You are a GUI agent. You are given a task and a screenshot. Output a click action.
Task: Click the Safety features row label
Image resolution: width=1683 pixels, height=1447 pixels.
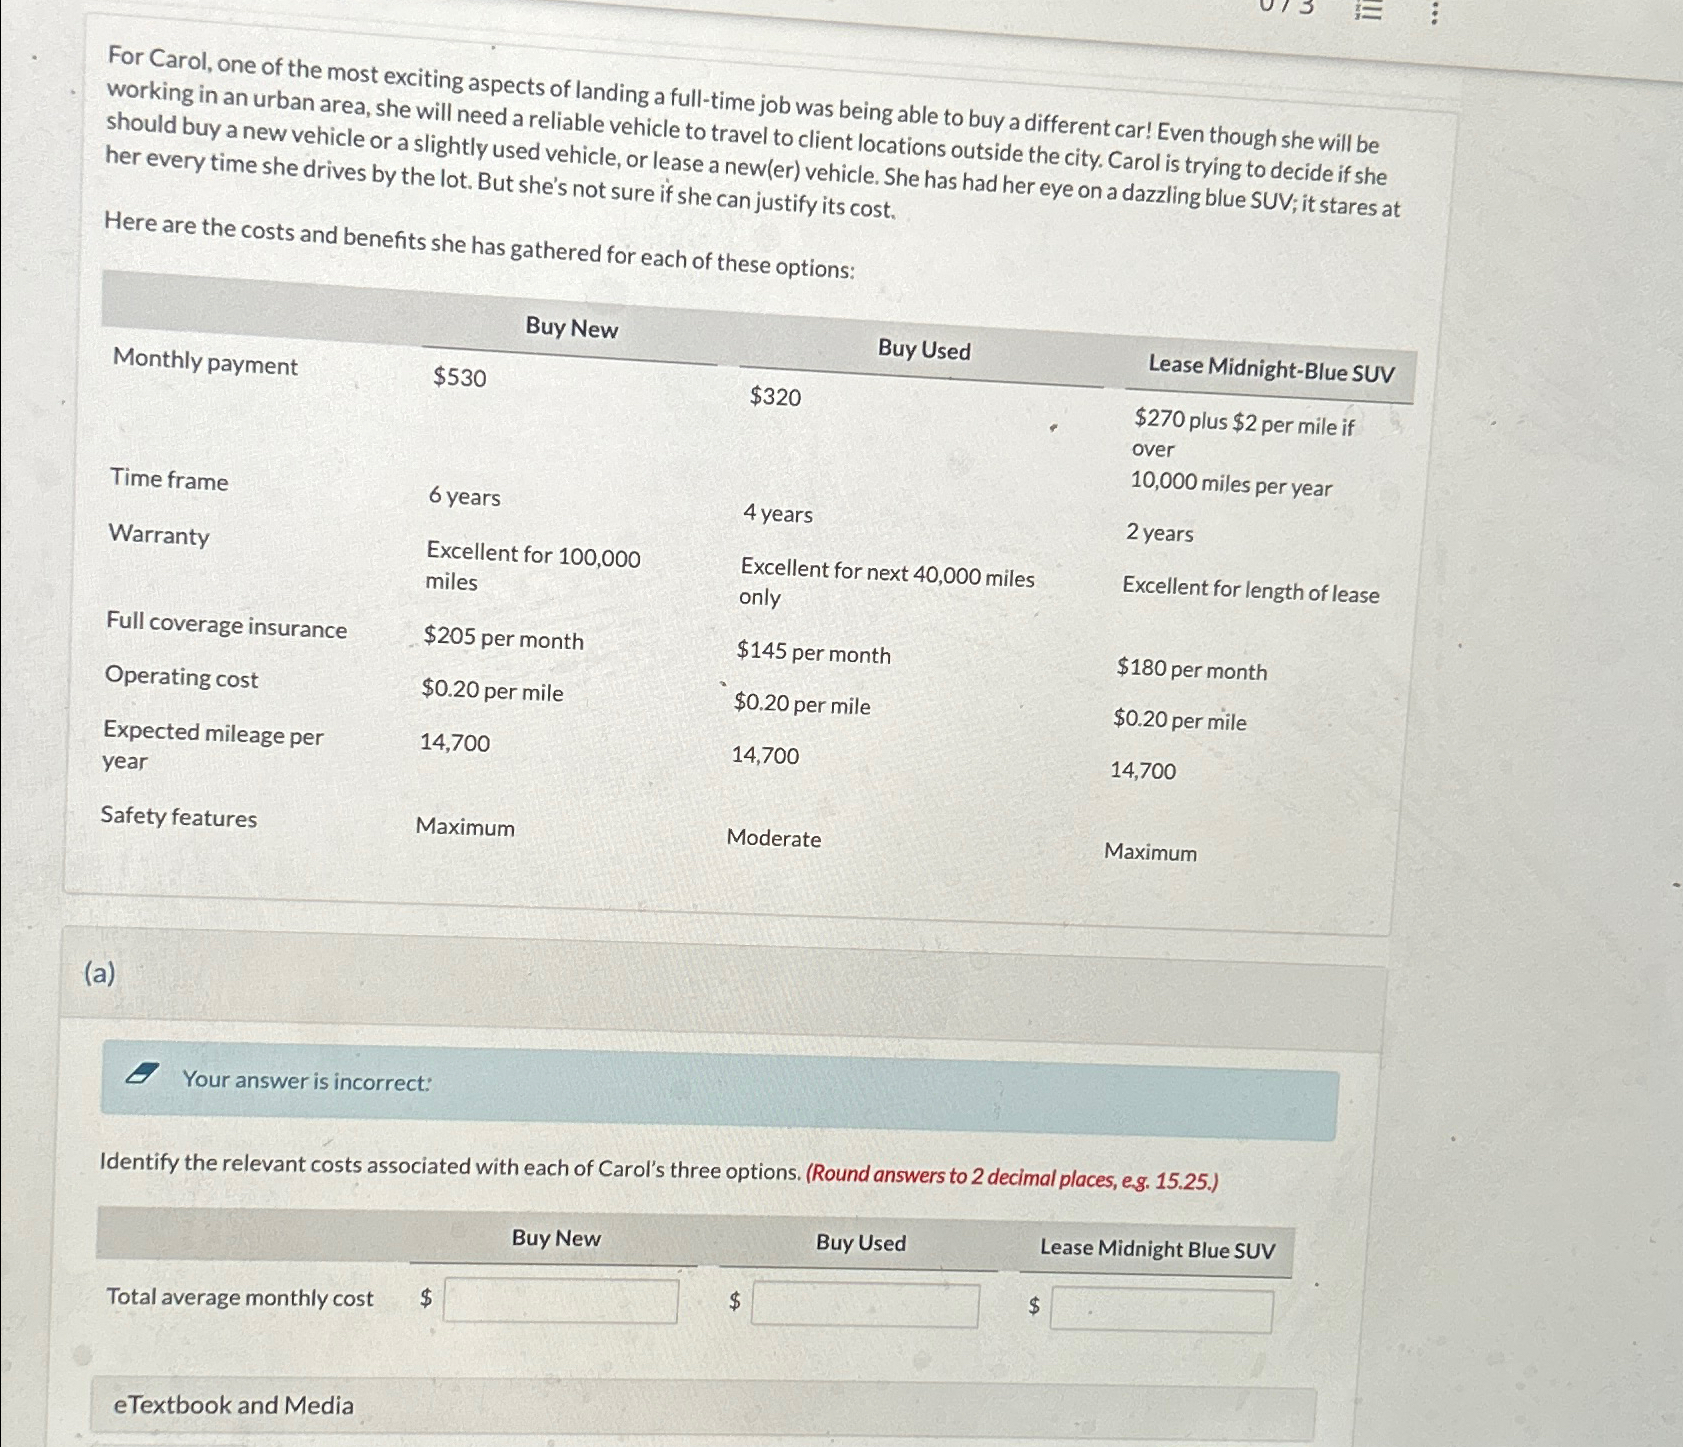[x=179, y=817]
